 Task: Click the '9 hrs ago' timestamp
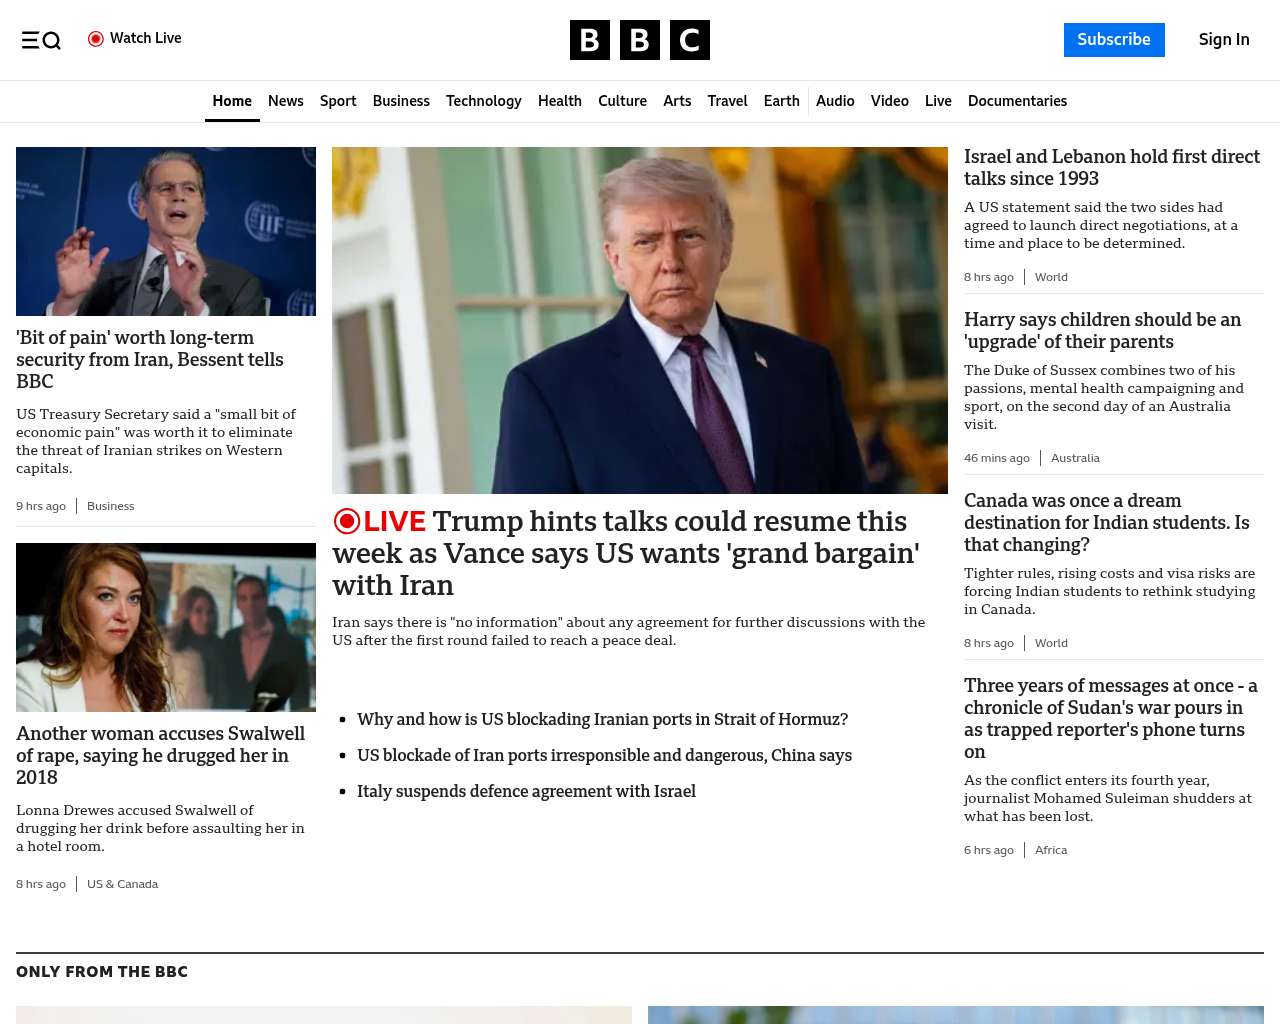click(41, 506)
